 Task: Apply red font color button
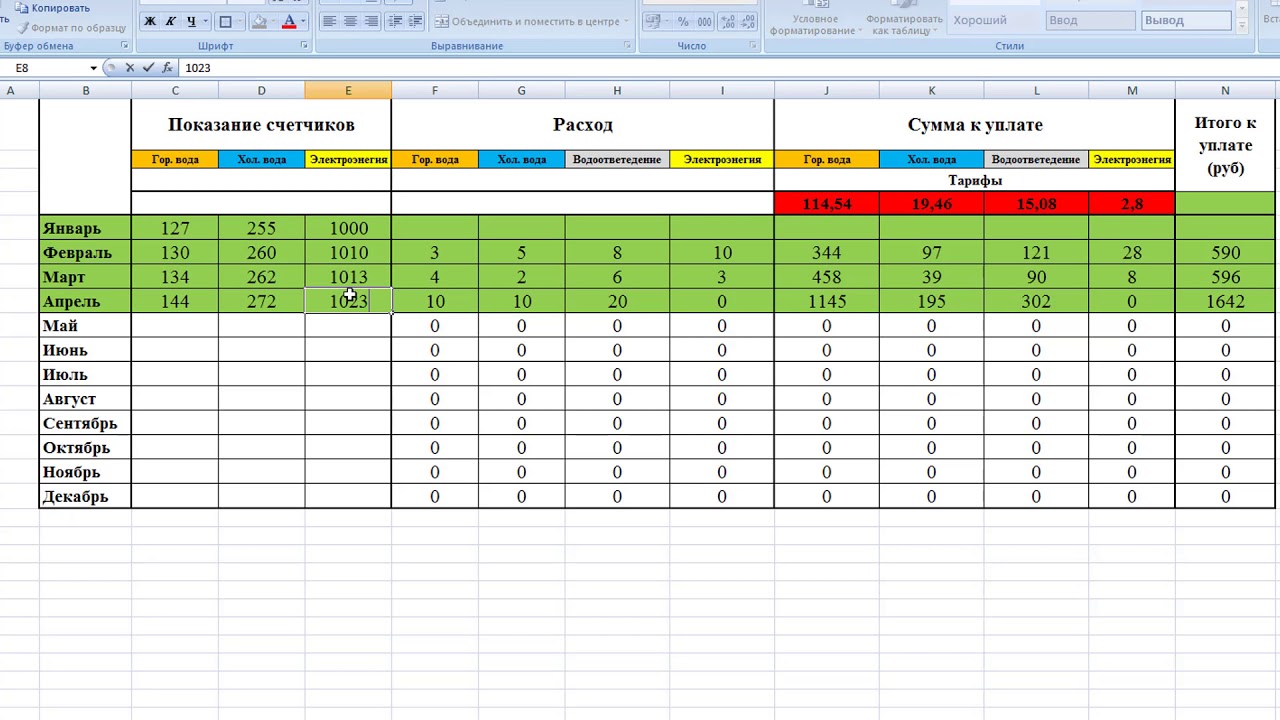290,21
